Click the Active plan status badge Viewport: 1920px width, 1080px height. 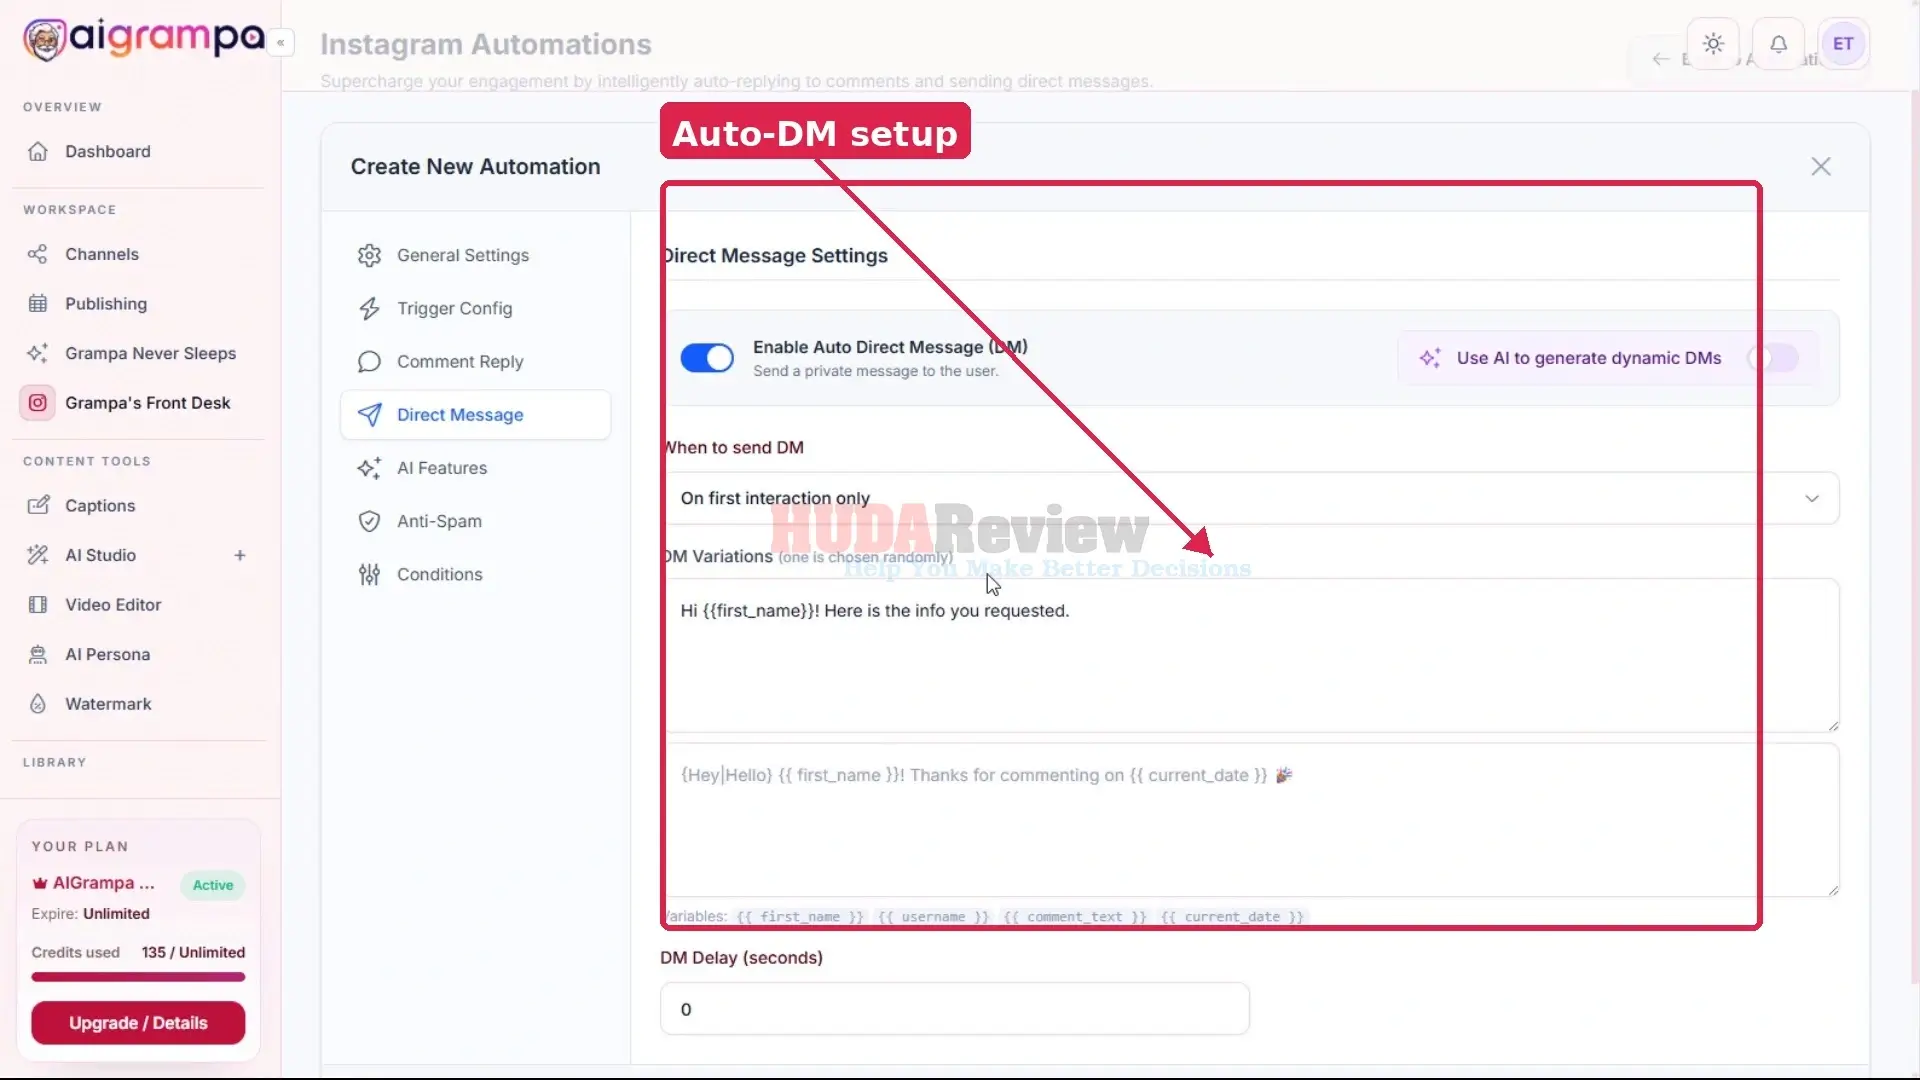[213, 885]
